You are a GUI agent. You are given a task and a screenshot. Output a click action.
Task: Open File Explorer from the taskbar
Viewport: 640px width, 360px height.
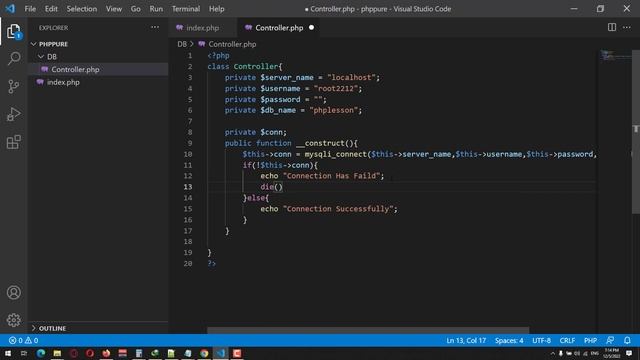[57, 353]
